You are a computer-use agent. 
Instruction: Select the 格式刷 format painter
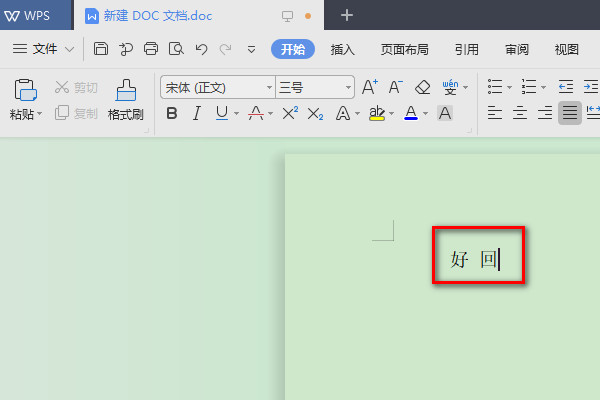click(x=126, y=100)
